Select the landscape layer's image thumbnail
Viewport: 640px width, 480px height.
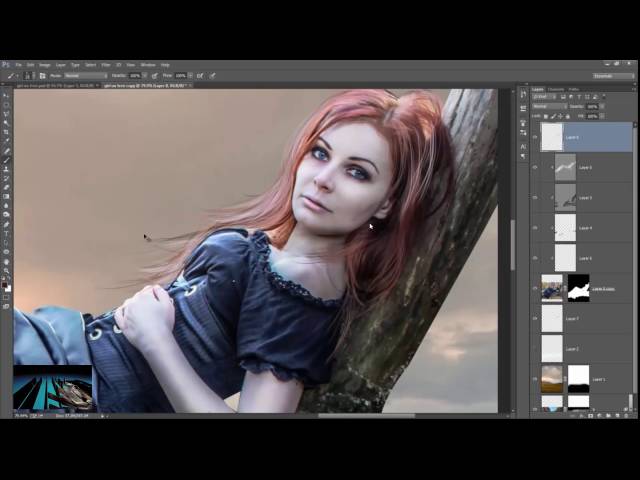(552, 379)
